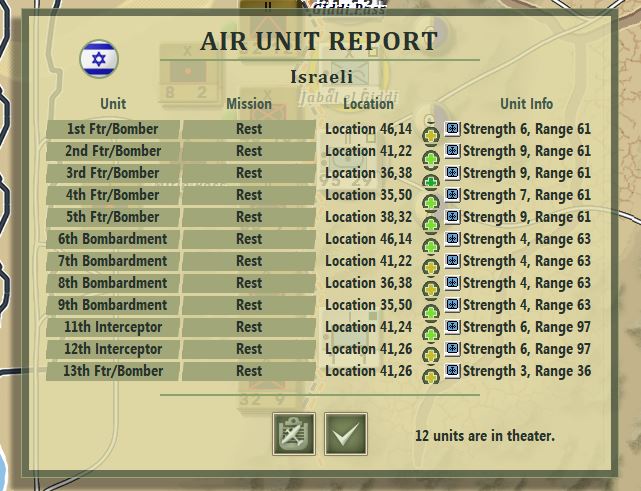The image size is (641, 491).
Task: Click Location 41,24 text
Action: [368, 327]
